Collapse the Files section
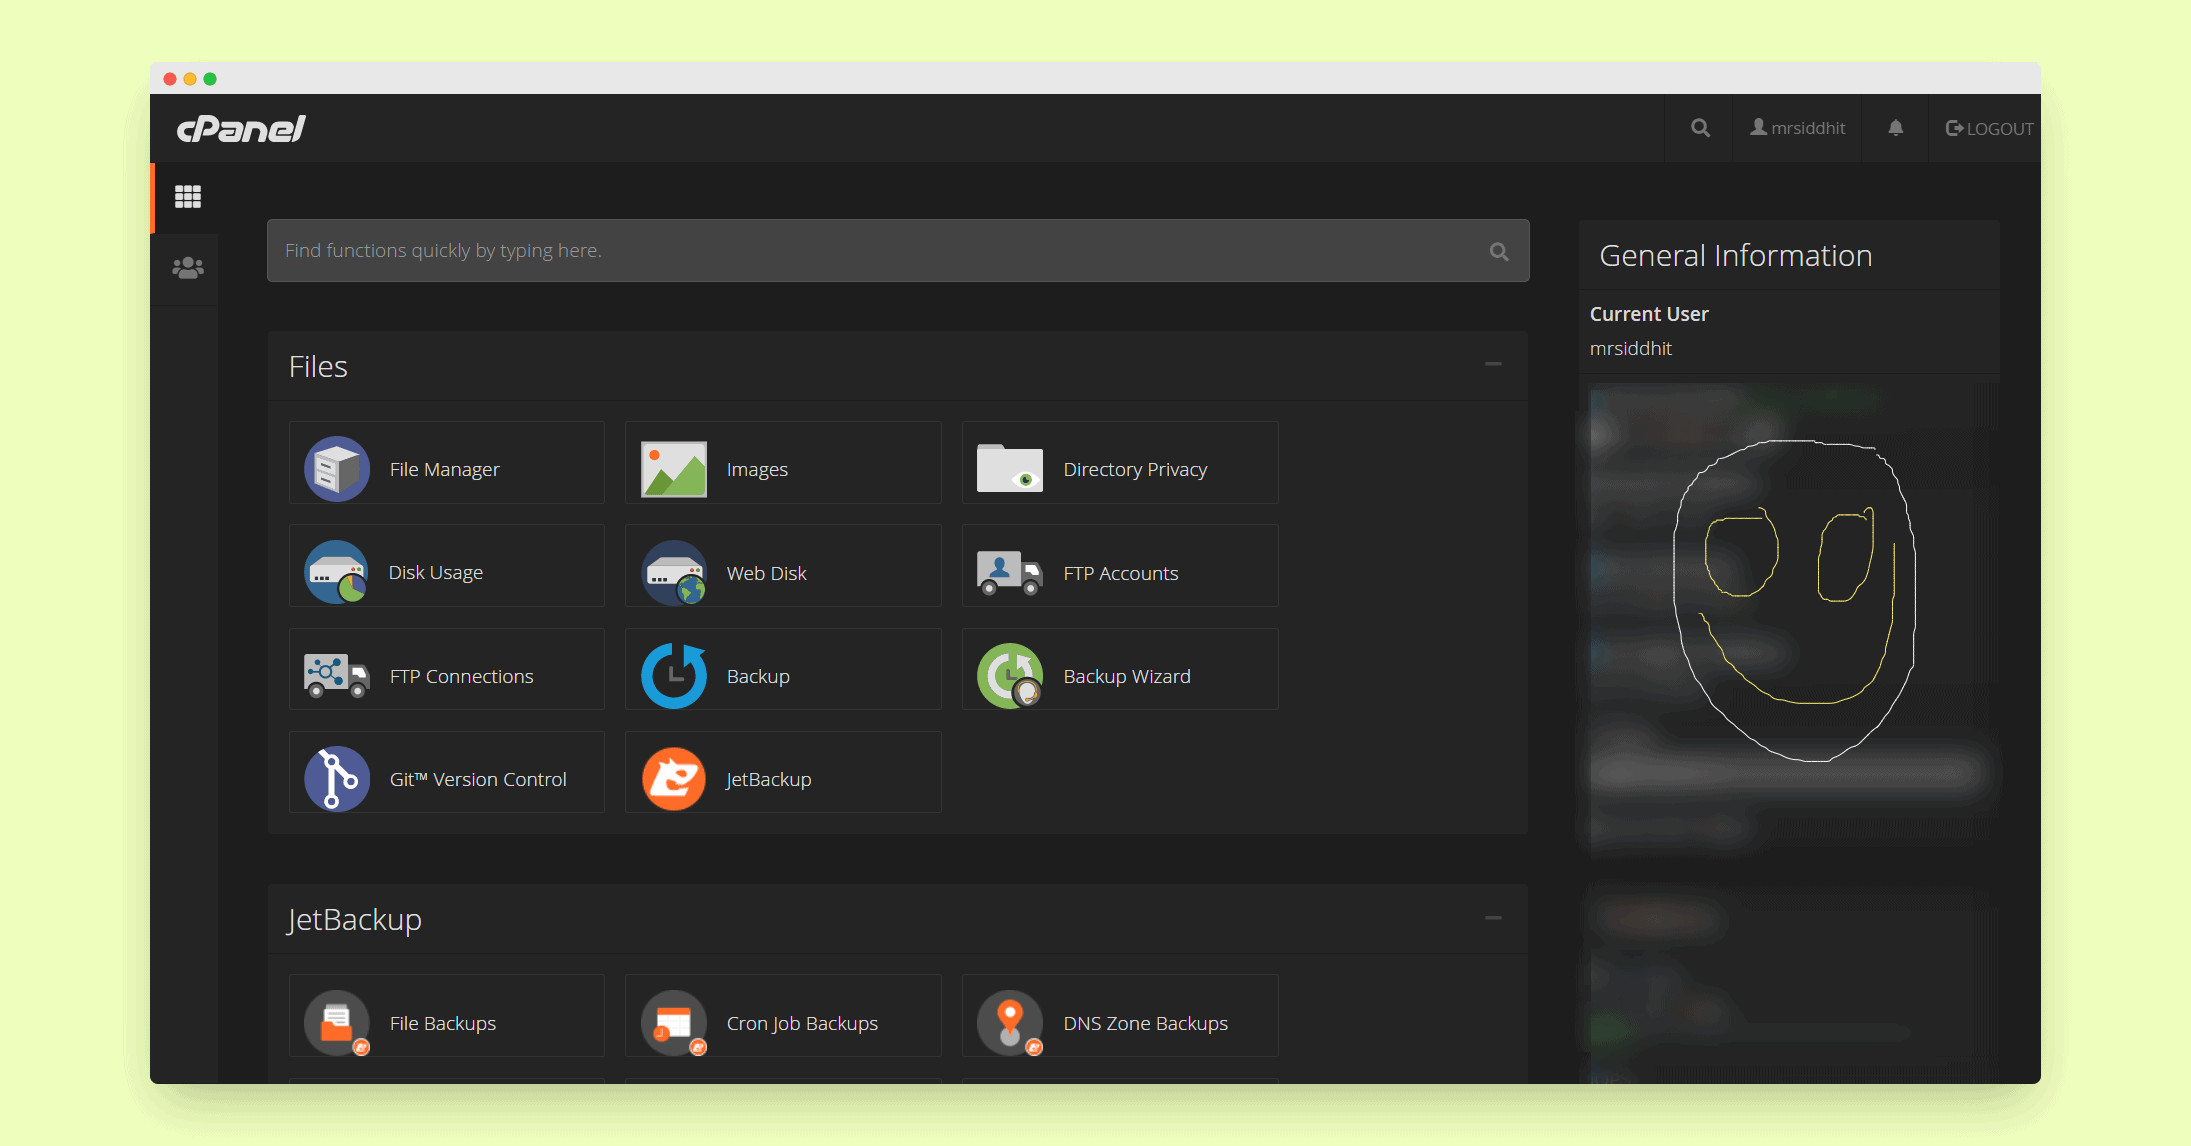The height and width of the screenshot is (1146, 2191). point(1493,364)
